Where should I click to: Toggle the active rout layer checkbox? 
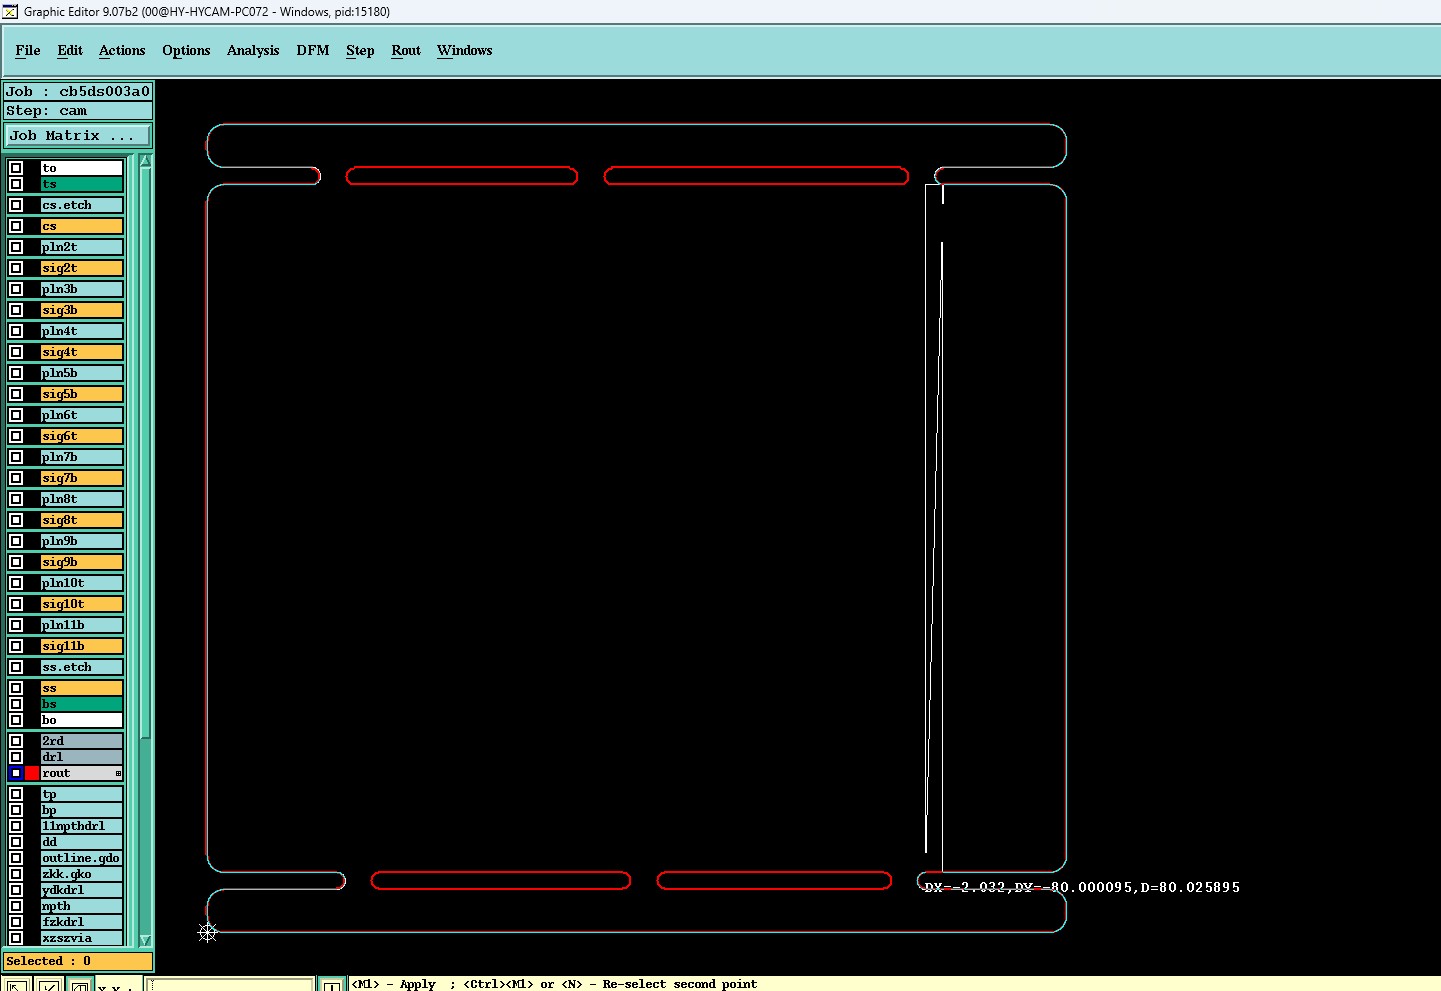click(x=16, y=773)
